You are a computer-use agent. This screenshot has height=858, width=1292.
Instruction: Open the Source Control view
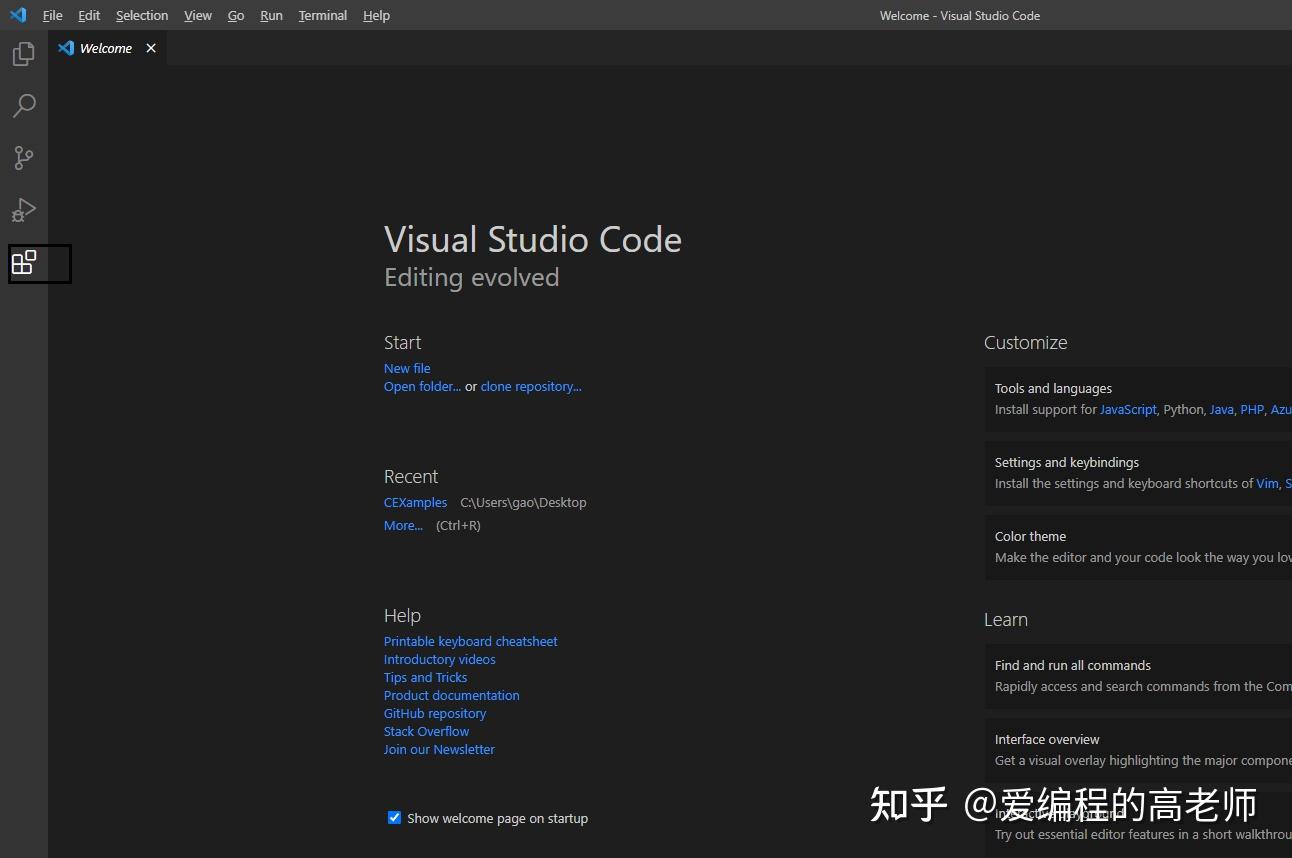click(x=24, y=158)
